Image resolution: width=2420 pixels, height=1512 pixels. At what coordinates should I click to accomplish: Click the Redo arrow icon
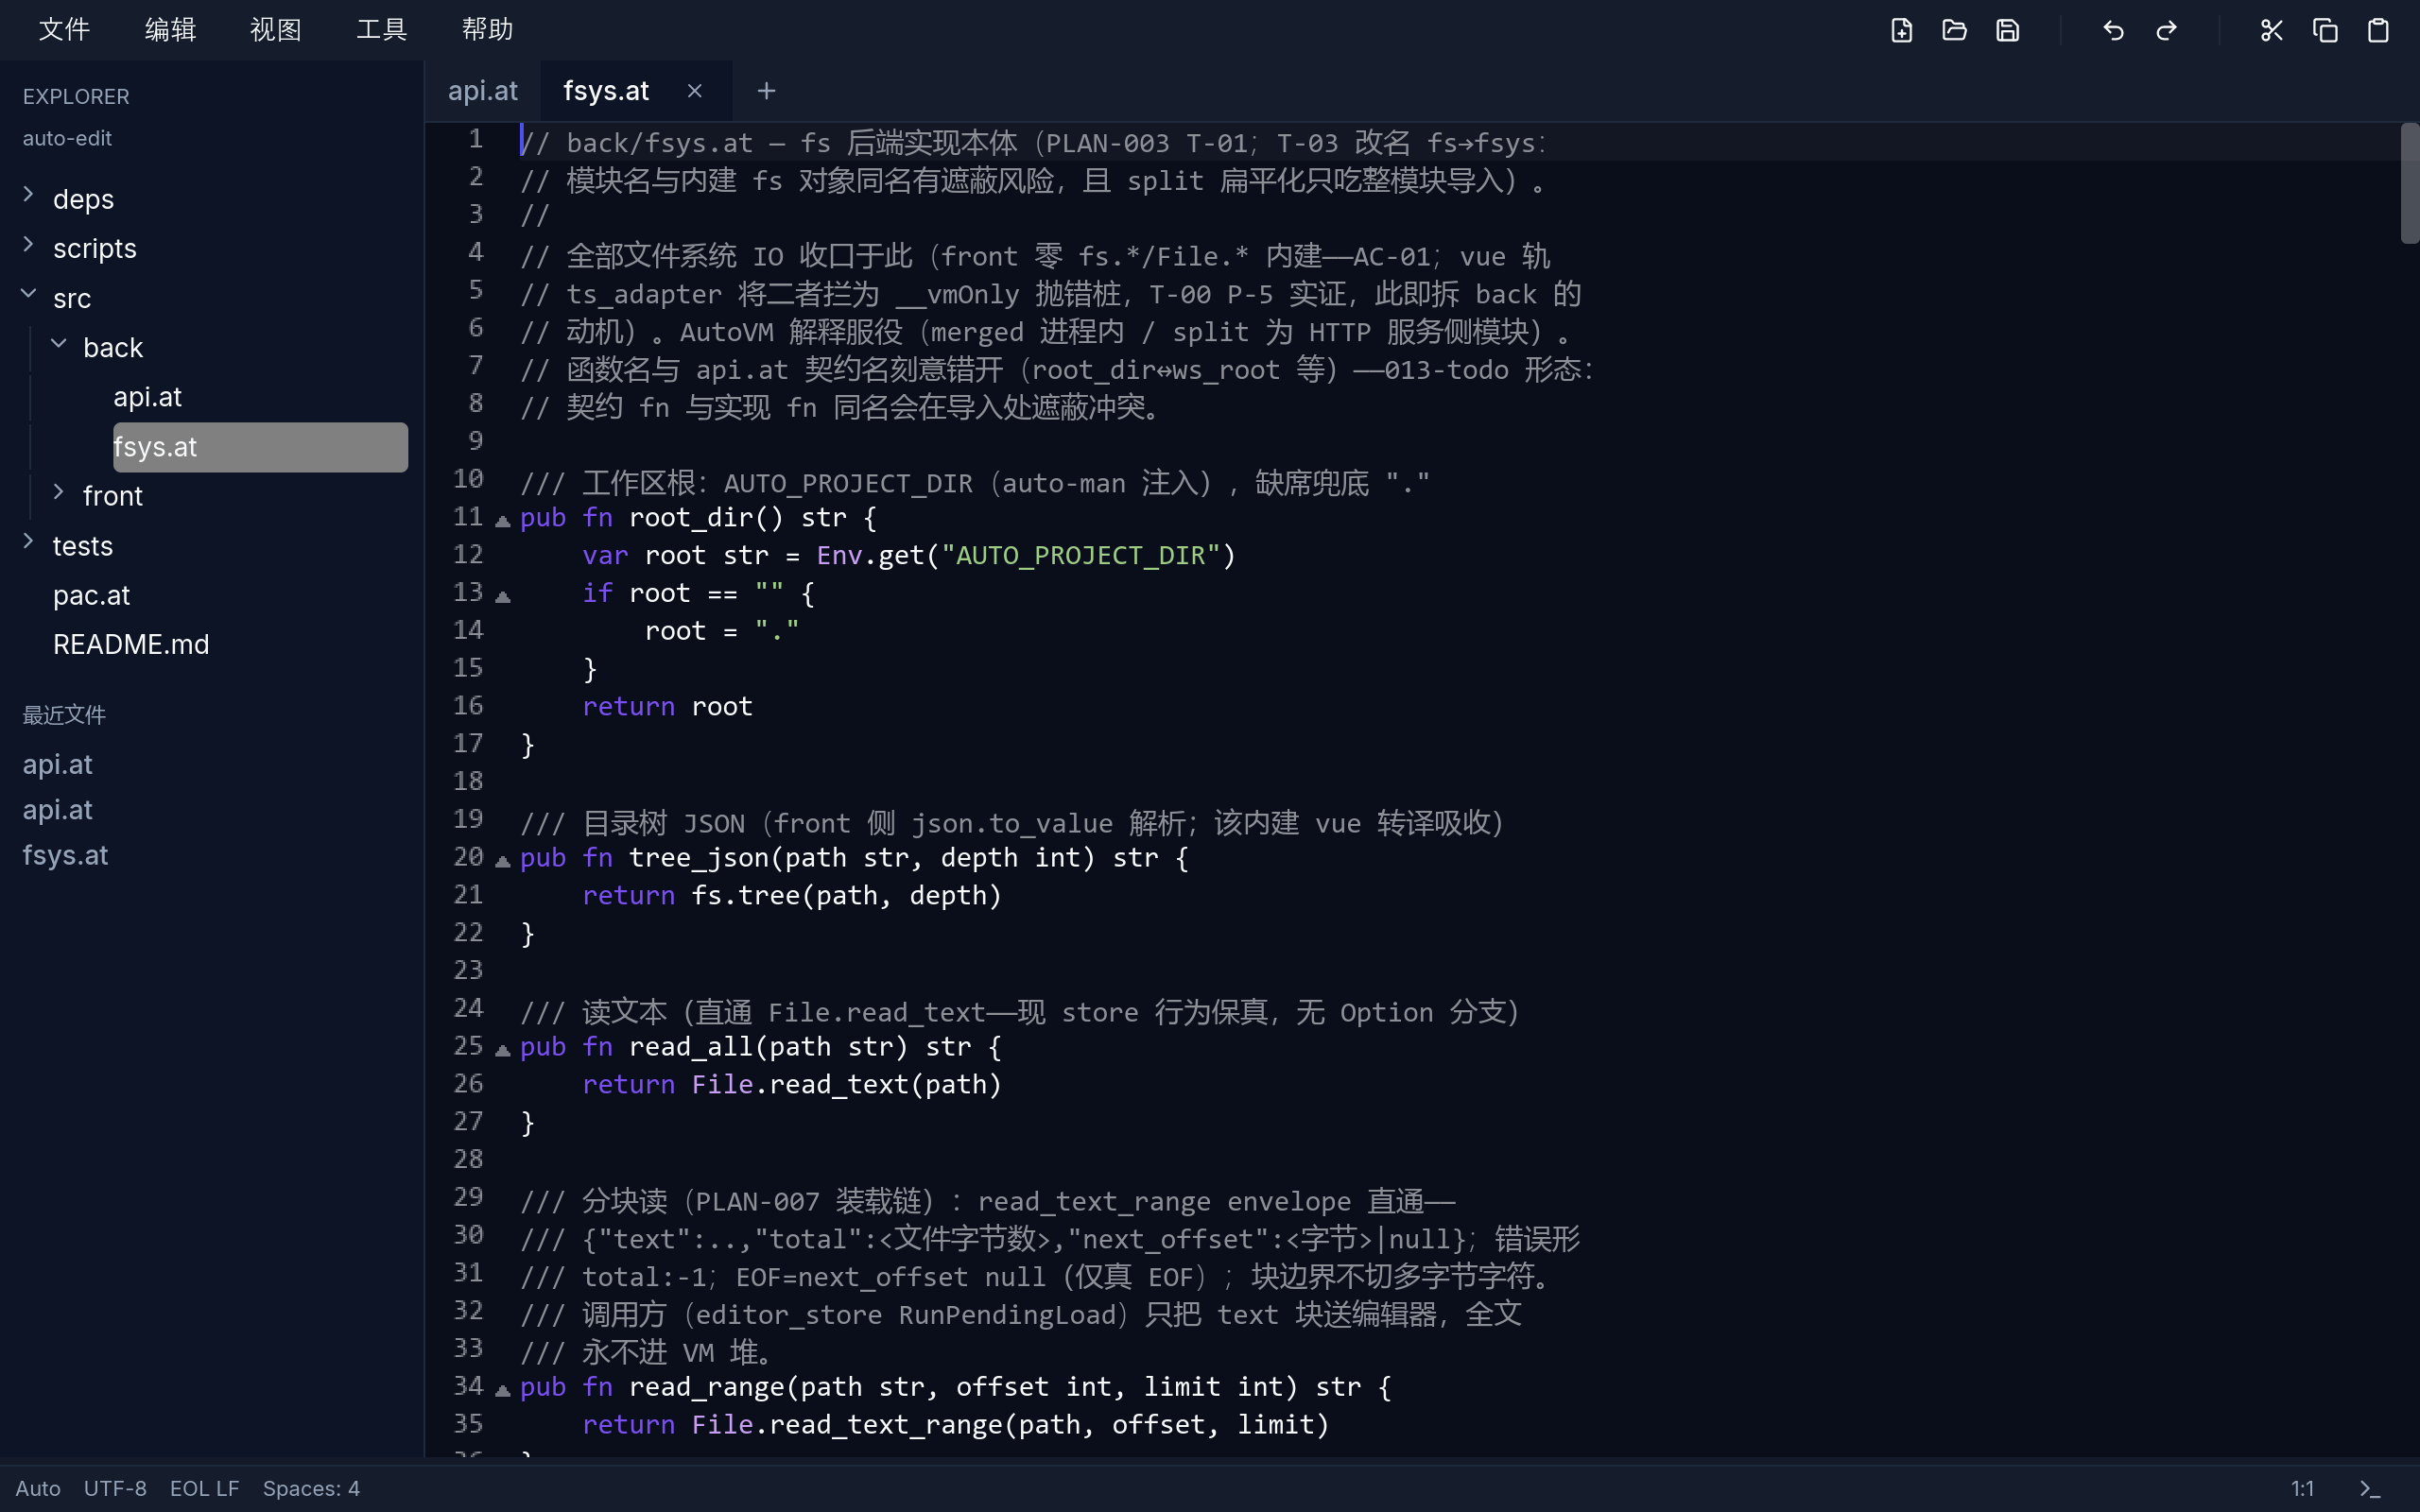(2166, 30)
